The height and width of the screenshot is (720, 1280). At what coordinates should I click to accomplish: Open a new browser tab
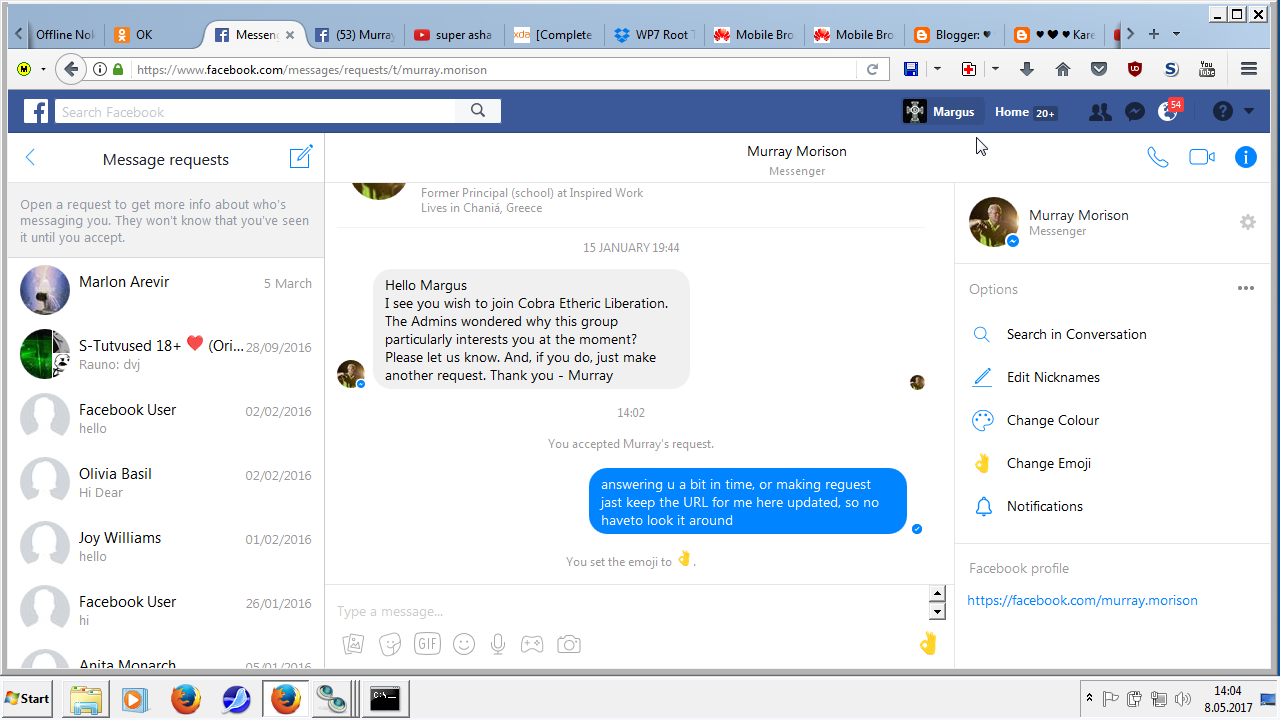click(1153, 34)
